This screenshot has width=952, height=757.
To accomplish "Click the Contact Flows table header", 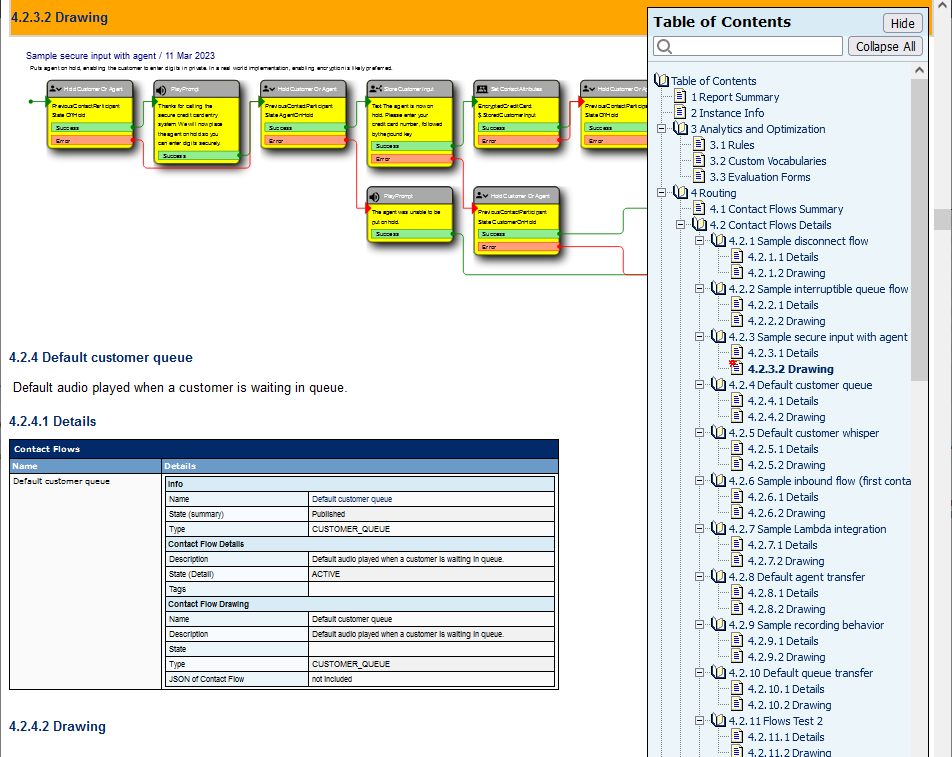I will pos(284,449).
